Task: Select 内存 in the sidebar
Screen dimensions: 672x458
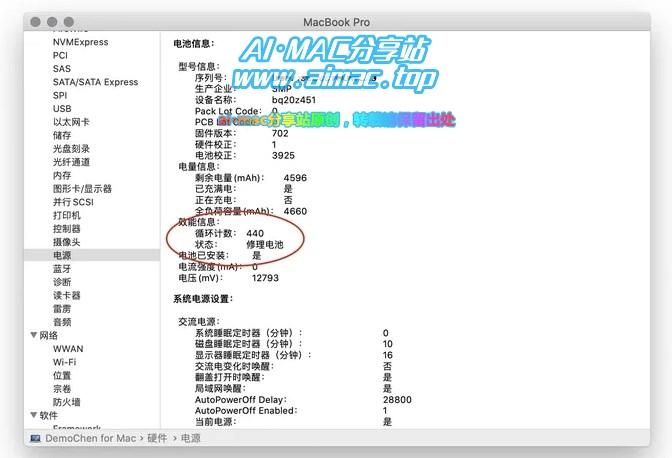Action: pyautogui.click(x=62, y=175)
